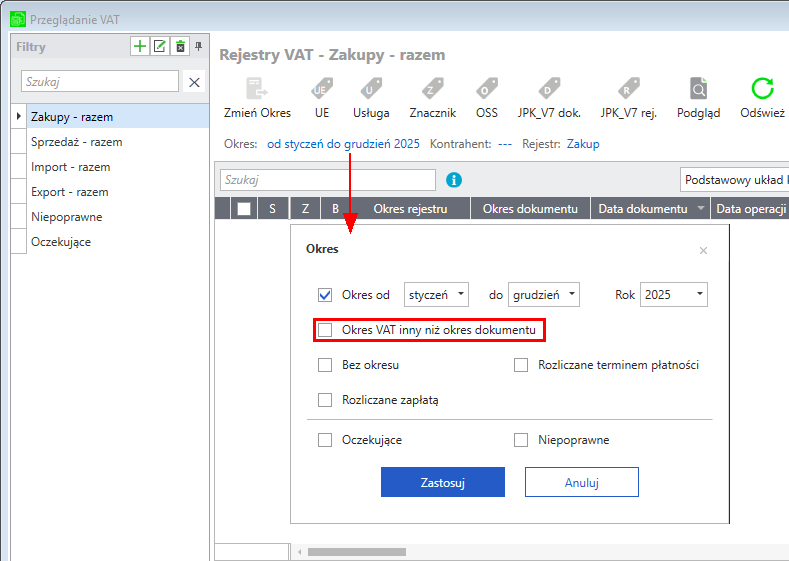Select Sprzedaż - razem filter

pyautogui.click(x=77, y=142)
